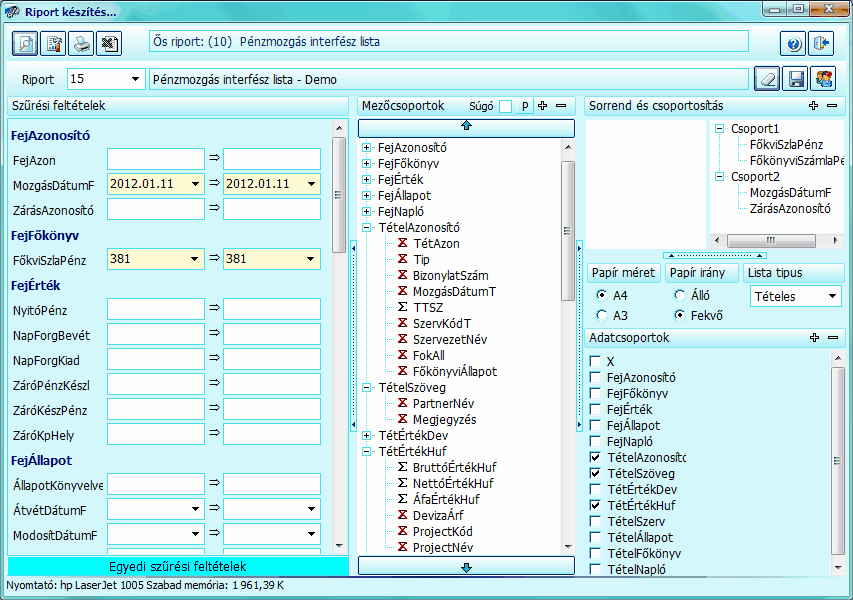853x600 pixels.
Task: Click crossed sigma icon beside DevizaÁrf
Action: coord(403,515)
